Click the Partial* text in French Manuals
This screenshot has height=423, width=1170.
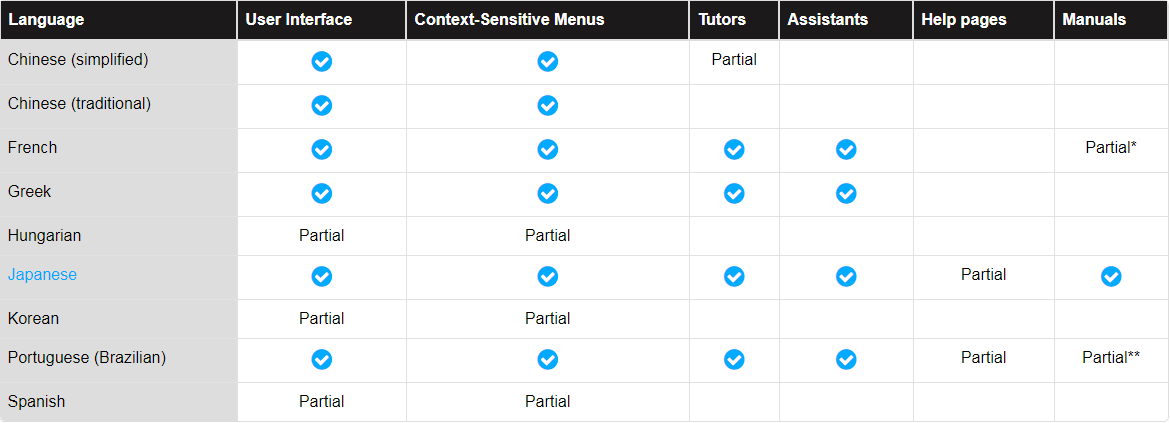point(1111,148)
